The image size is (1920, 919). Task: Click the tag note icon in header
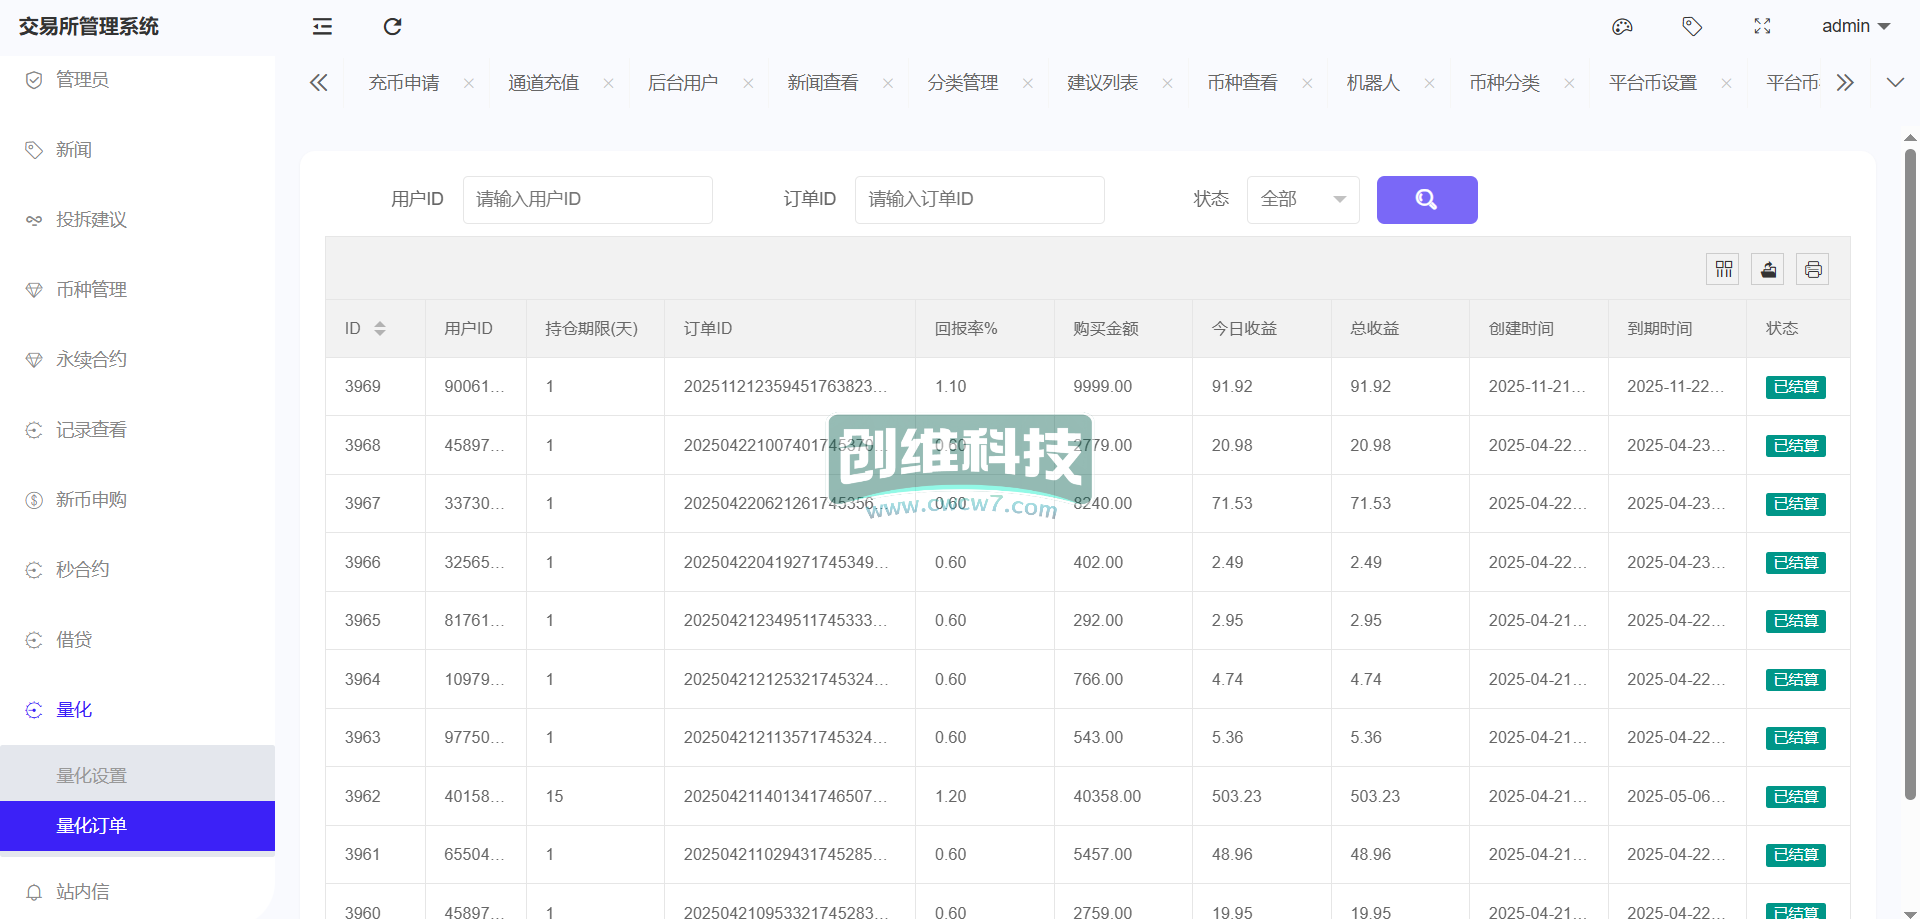pos(1692,27)
